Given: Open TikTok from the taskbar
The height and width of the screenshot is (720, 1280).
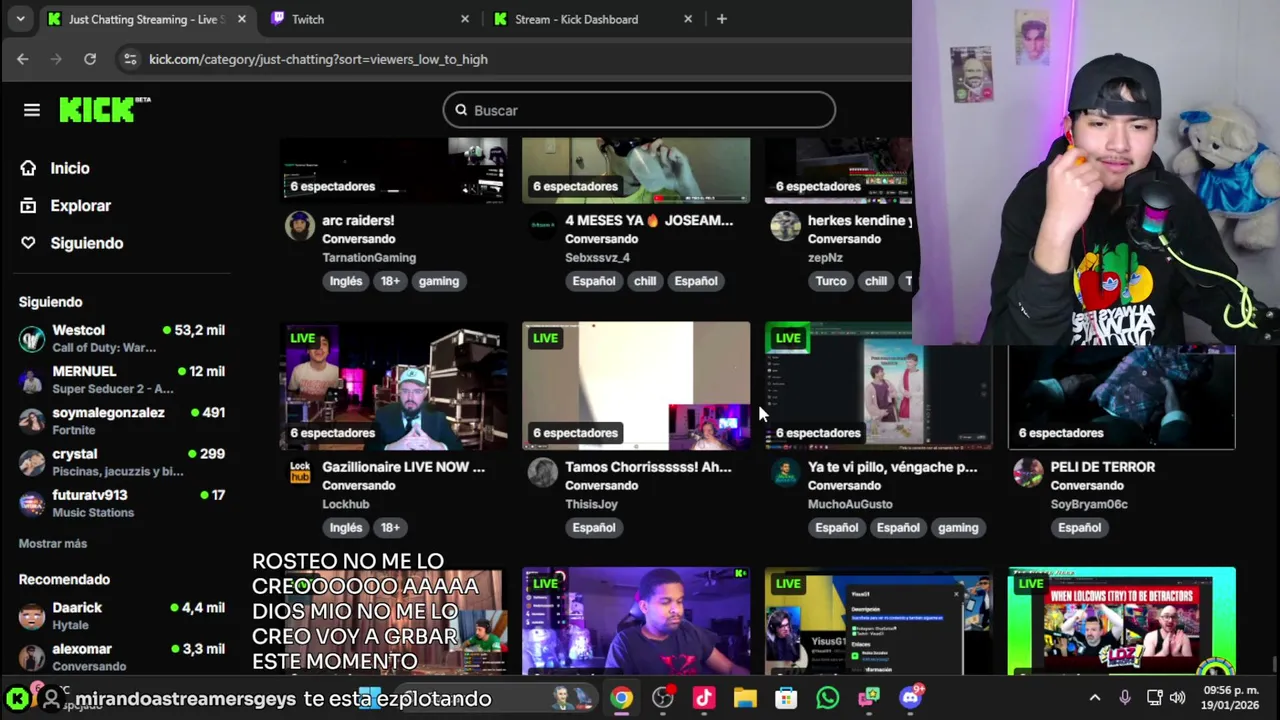Looking at the screenshot, I should 704,698.
